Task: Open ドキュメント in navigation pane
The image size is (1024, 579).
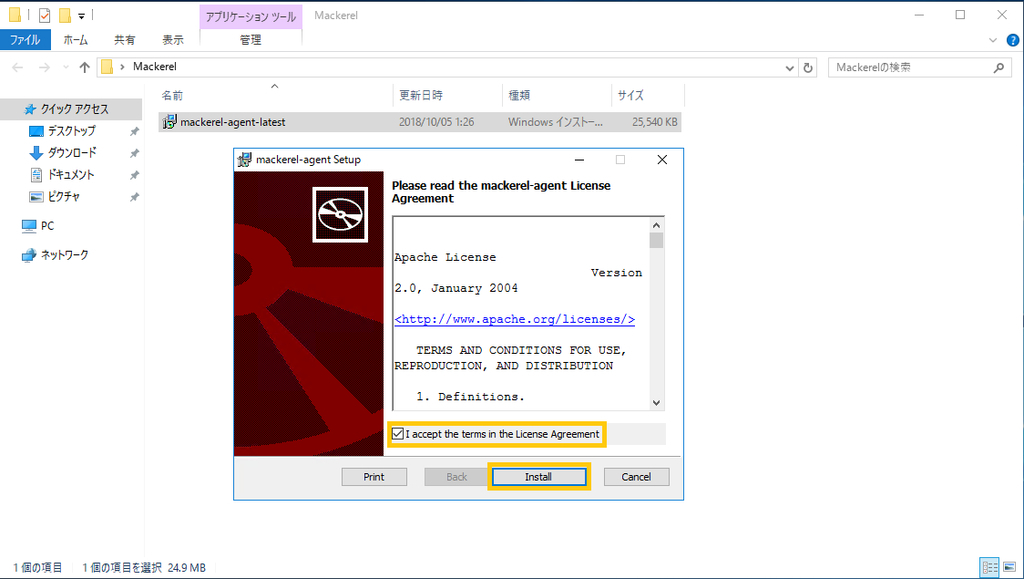Action: pos(71,175)
